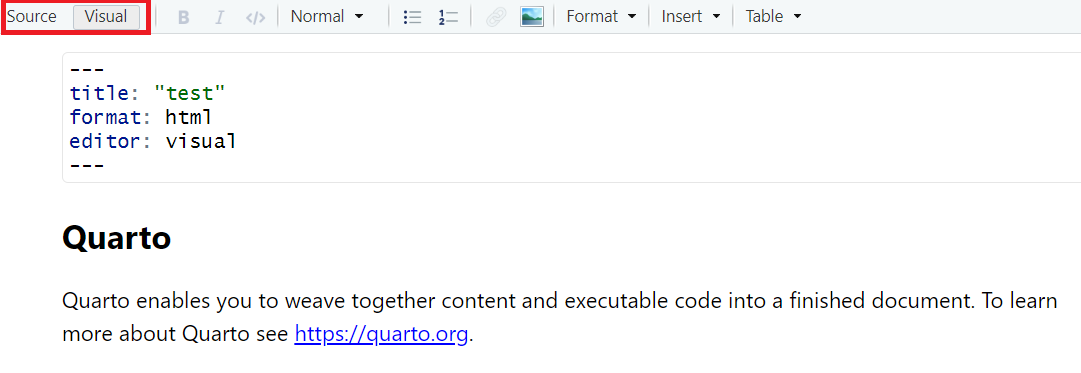The width and height of the screenshot is (1081, 373).
Task: Click the insert link chain icon
Action: 496,17
